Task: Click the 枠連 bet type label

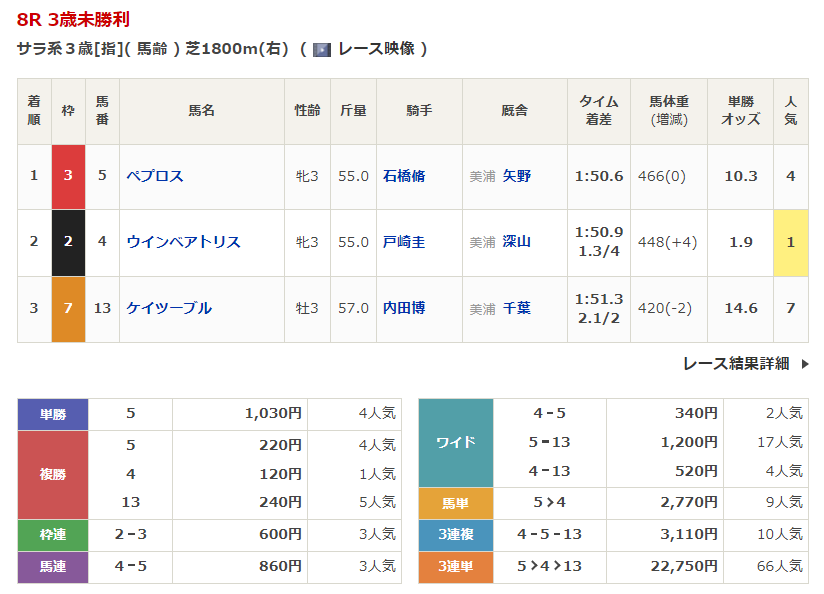Action: 53,535
